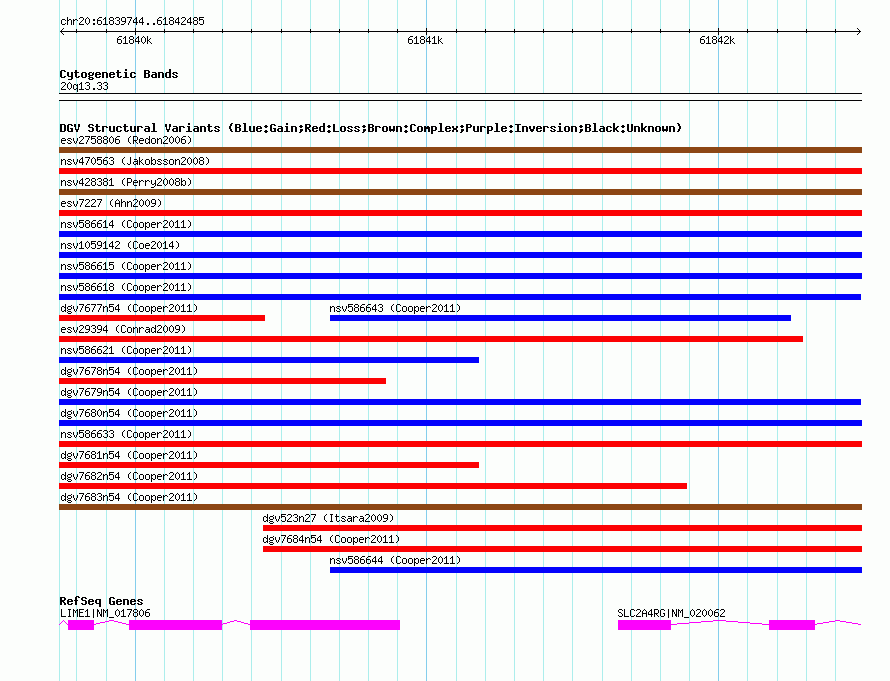Viewport: 890px width, 681px height.
Task: Click the nsv586621 (Cooper2011) label
Action: pyautogui.click(x=126, y=350)
